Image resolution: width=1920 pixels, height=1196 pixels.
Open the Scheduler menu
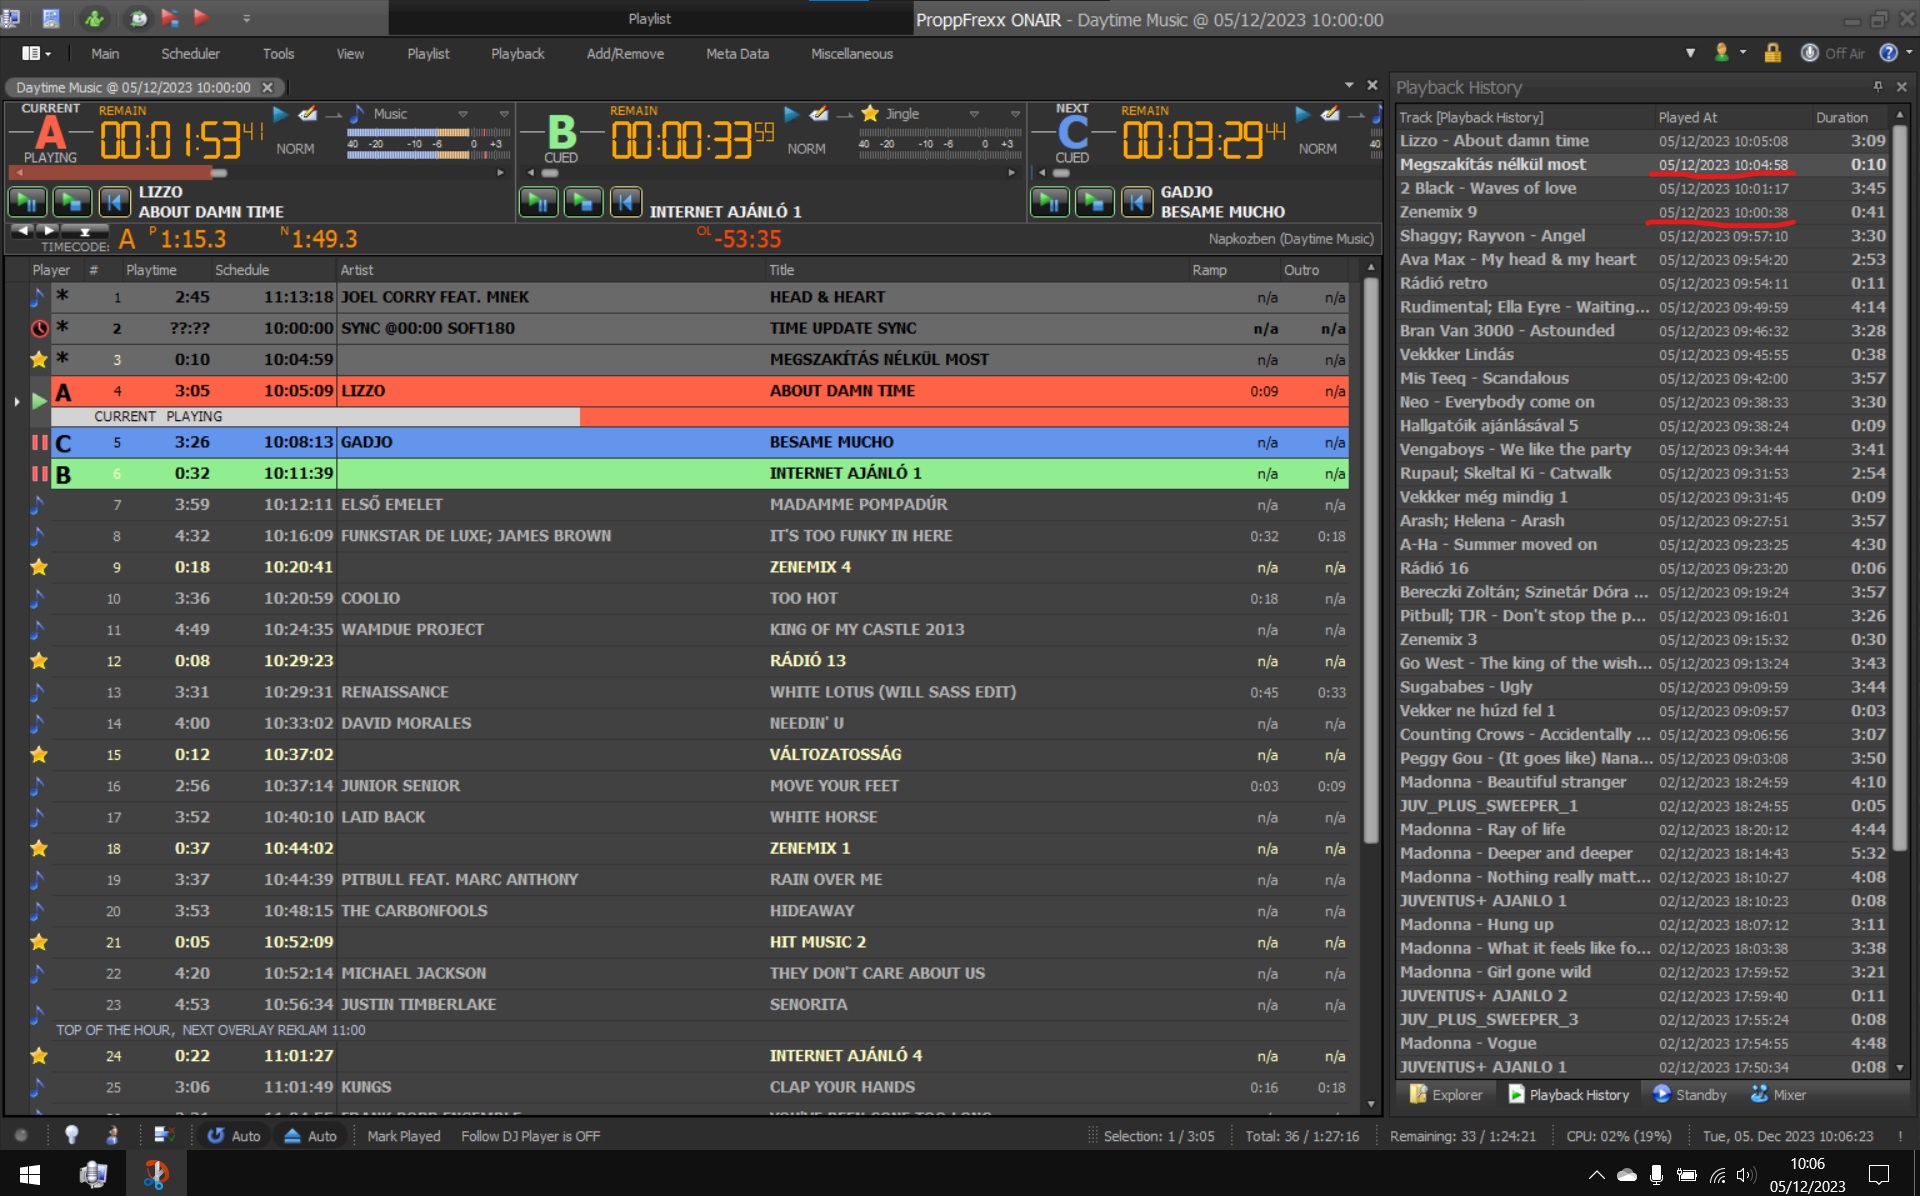pos(190,54)
